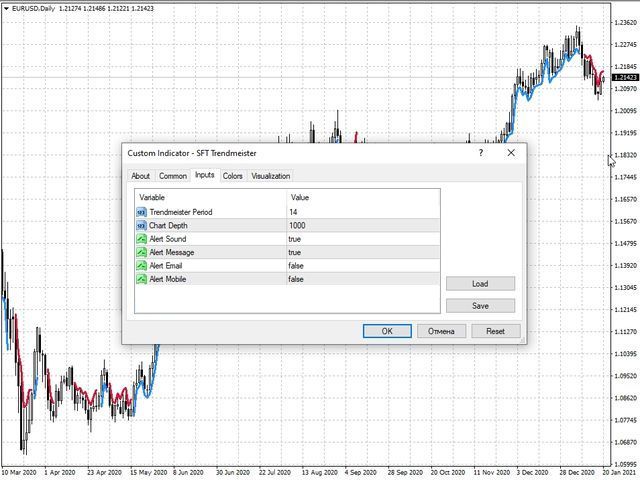Click the Alert Mobile boolean icon

(x=141, y=279)
